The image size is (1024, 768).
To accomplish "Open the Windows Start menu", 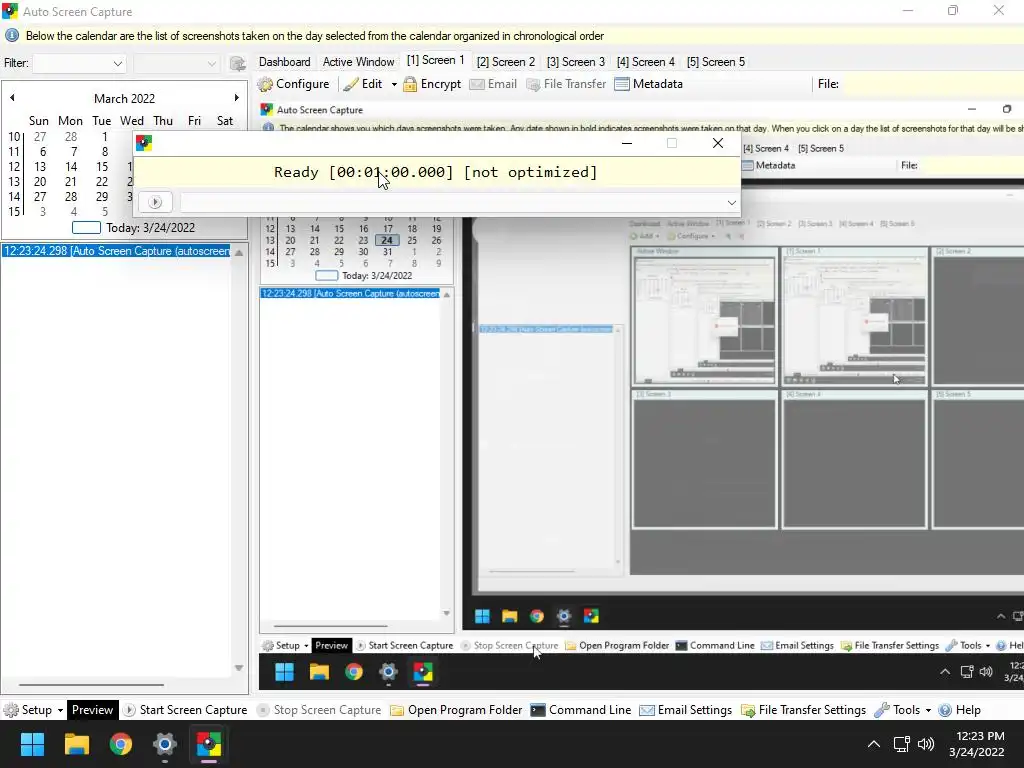I will 32,744.
